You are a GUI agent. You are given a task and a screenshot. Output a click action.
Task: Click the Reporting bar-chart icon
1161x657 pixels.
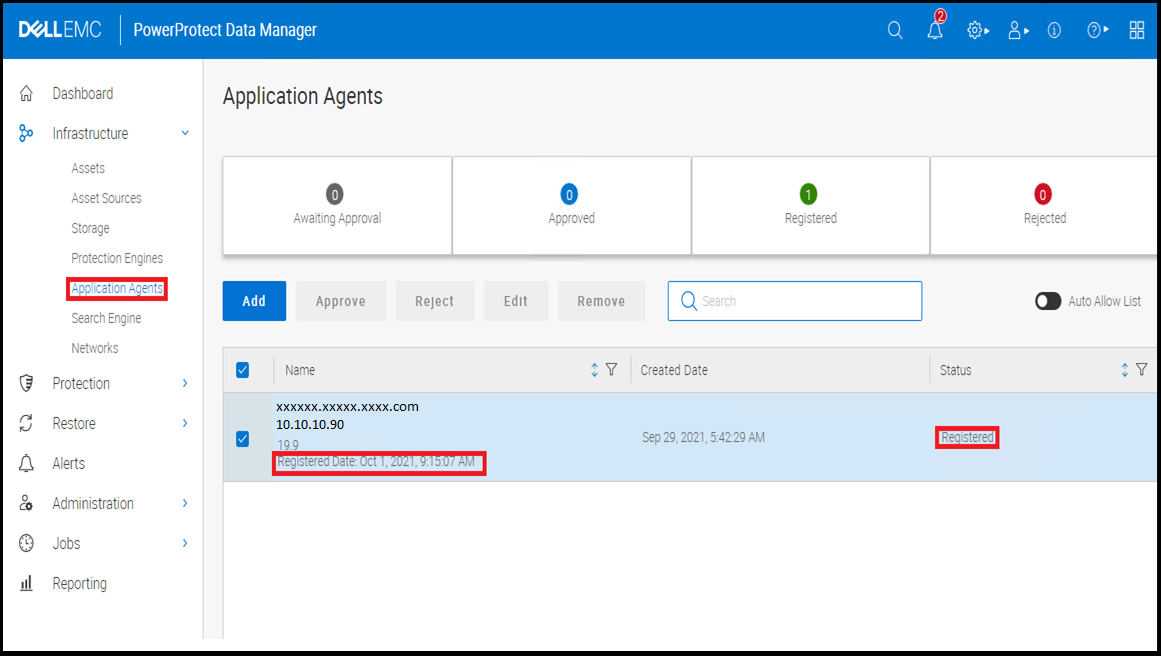(x=26, y=583)
